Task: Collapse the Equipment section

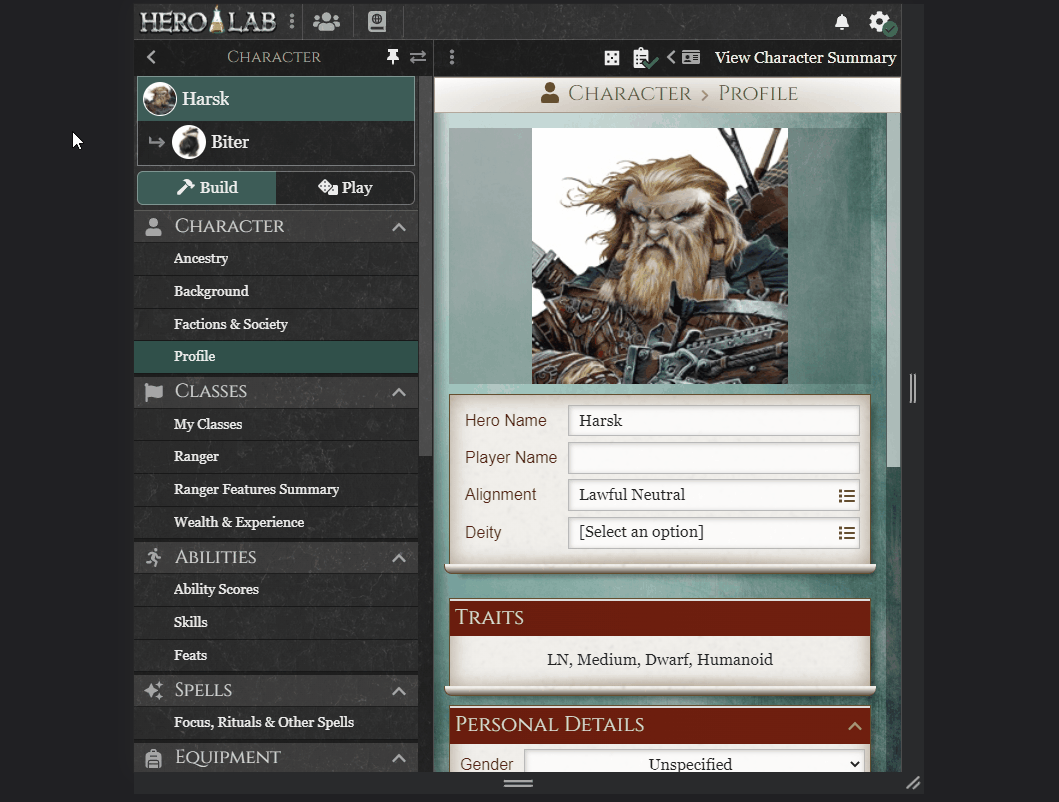Action: coord(399,759)
